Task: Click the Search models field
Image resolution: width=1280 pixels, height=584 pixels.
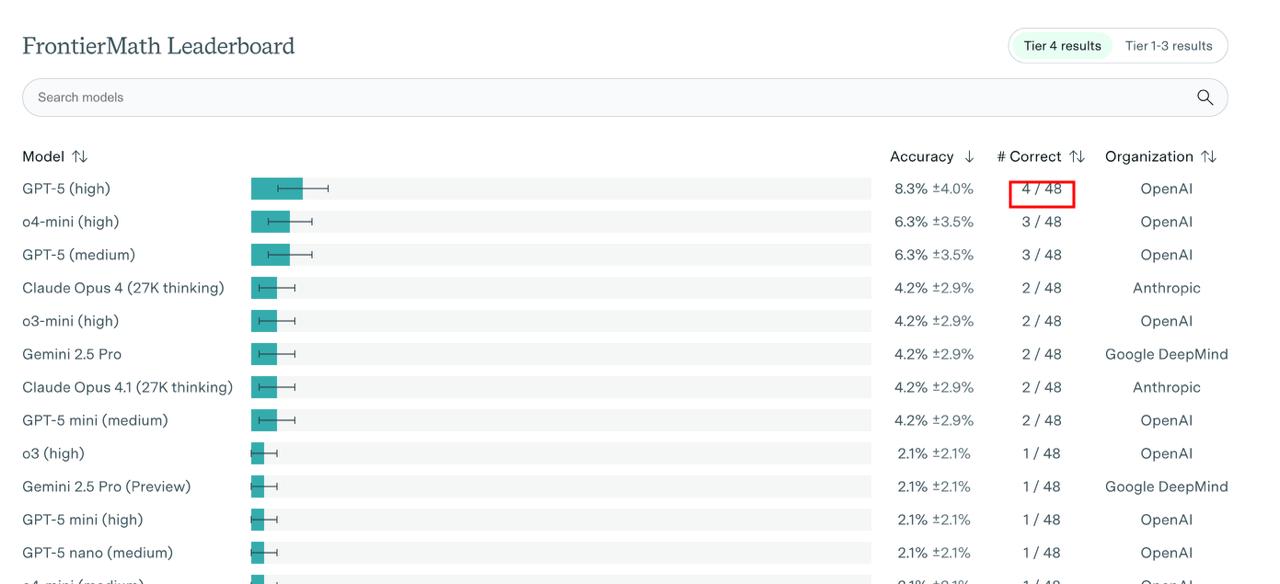Action: pos(600,97)
